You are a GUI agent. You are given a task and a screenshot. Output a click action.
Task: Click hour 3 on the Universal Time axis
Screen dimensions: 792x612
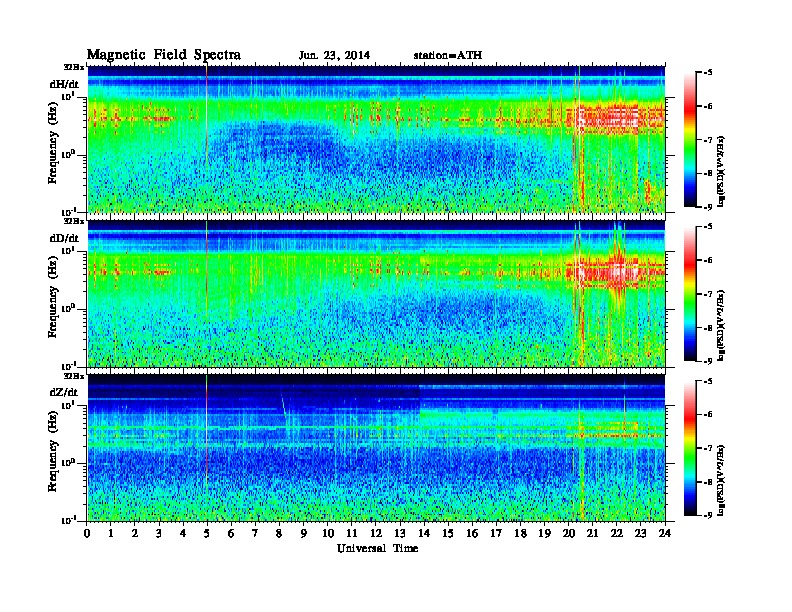tap(159, 533)
